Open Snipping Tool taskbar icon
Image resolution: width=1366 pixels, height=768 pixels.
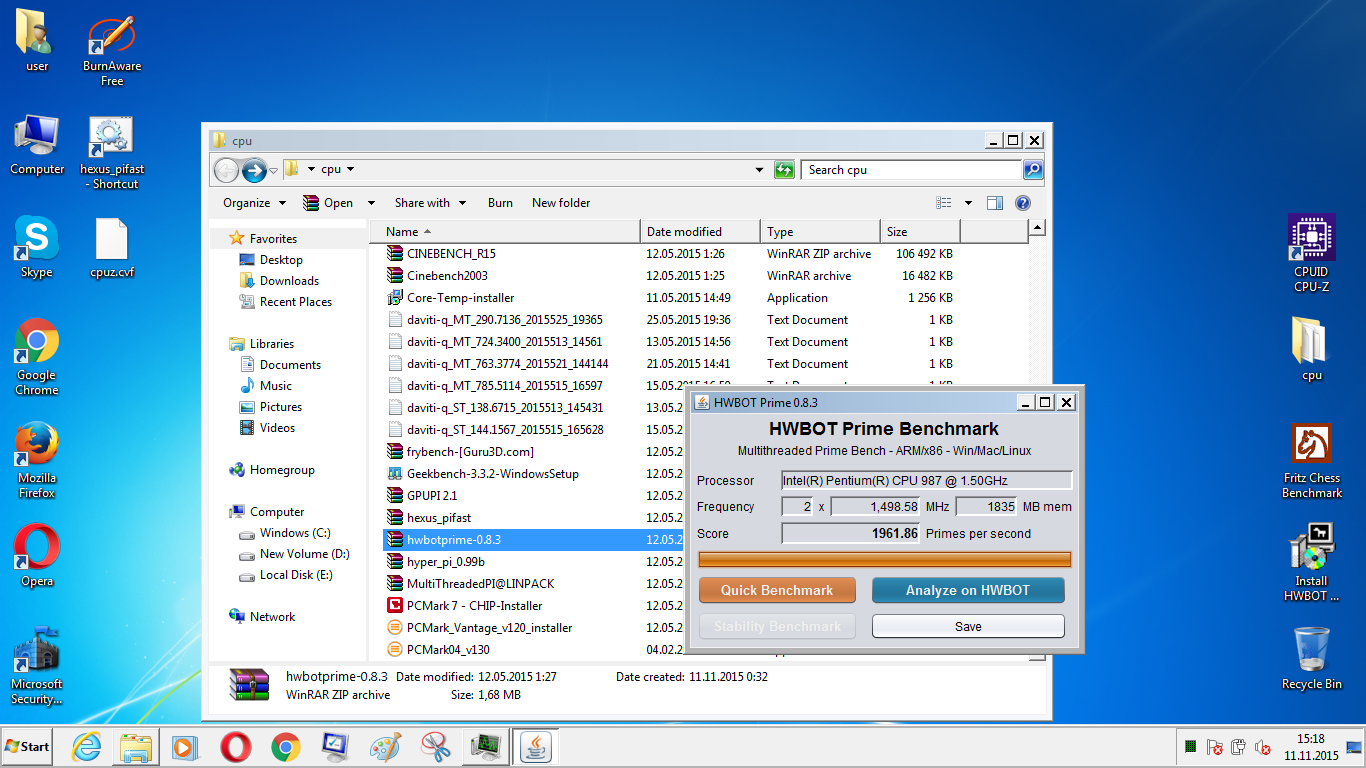[435, 747]
